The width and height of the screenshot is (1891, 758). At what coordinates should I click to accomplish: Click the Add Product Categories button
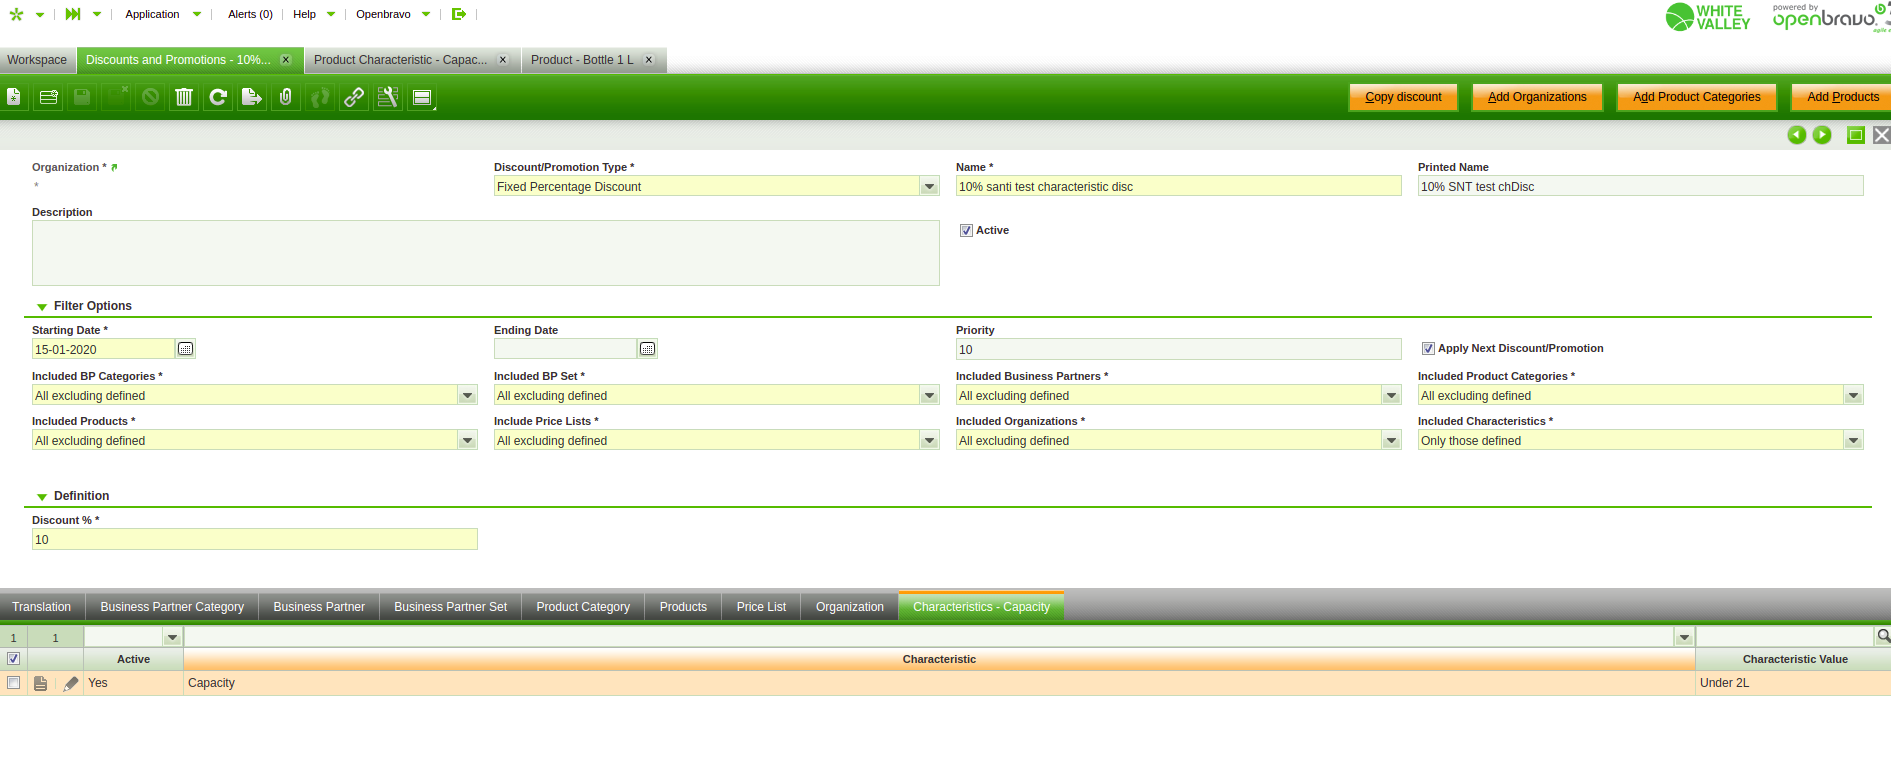(x=1696, y=97)
